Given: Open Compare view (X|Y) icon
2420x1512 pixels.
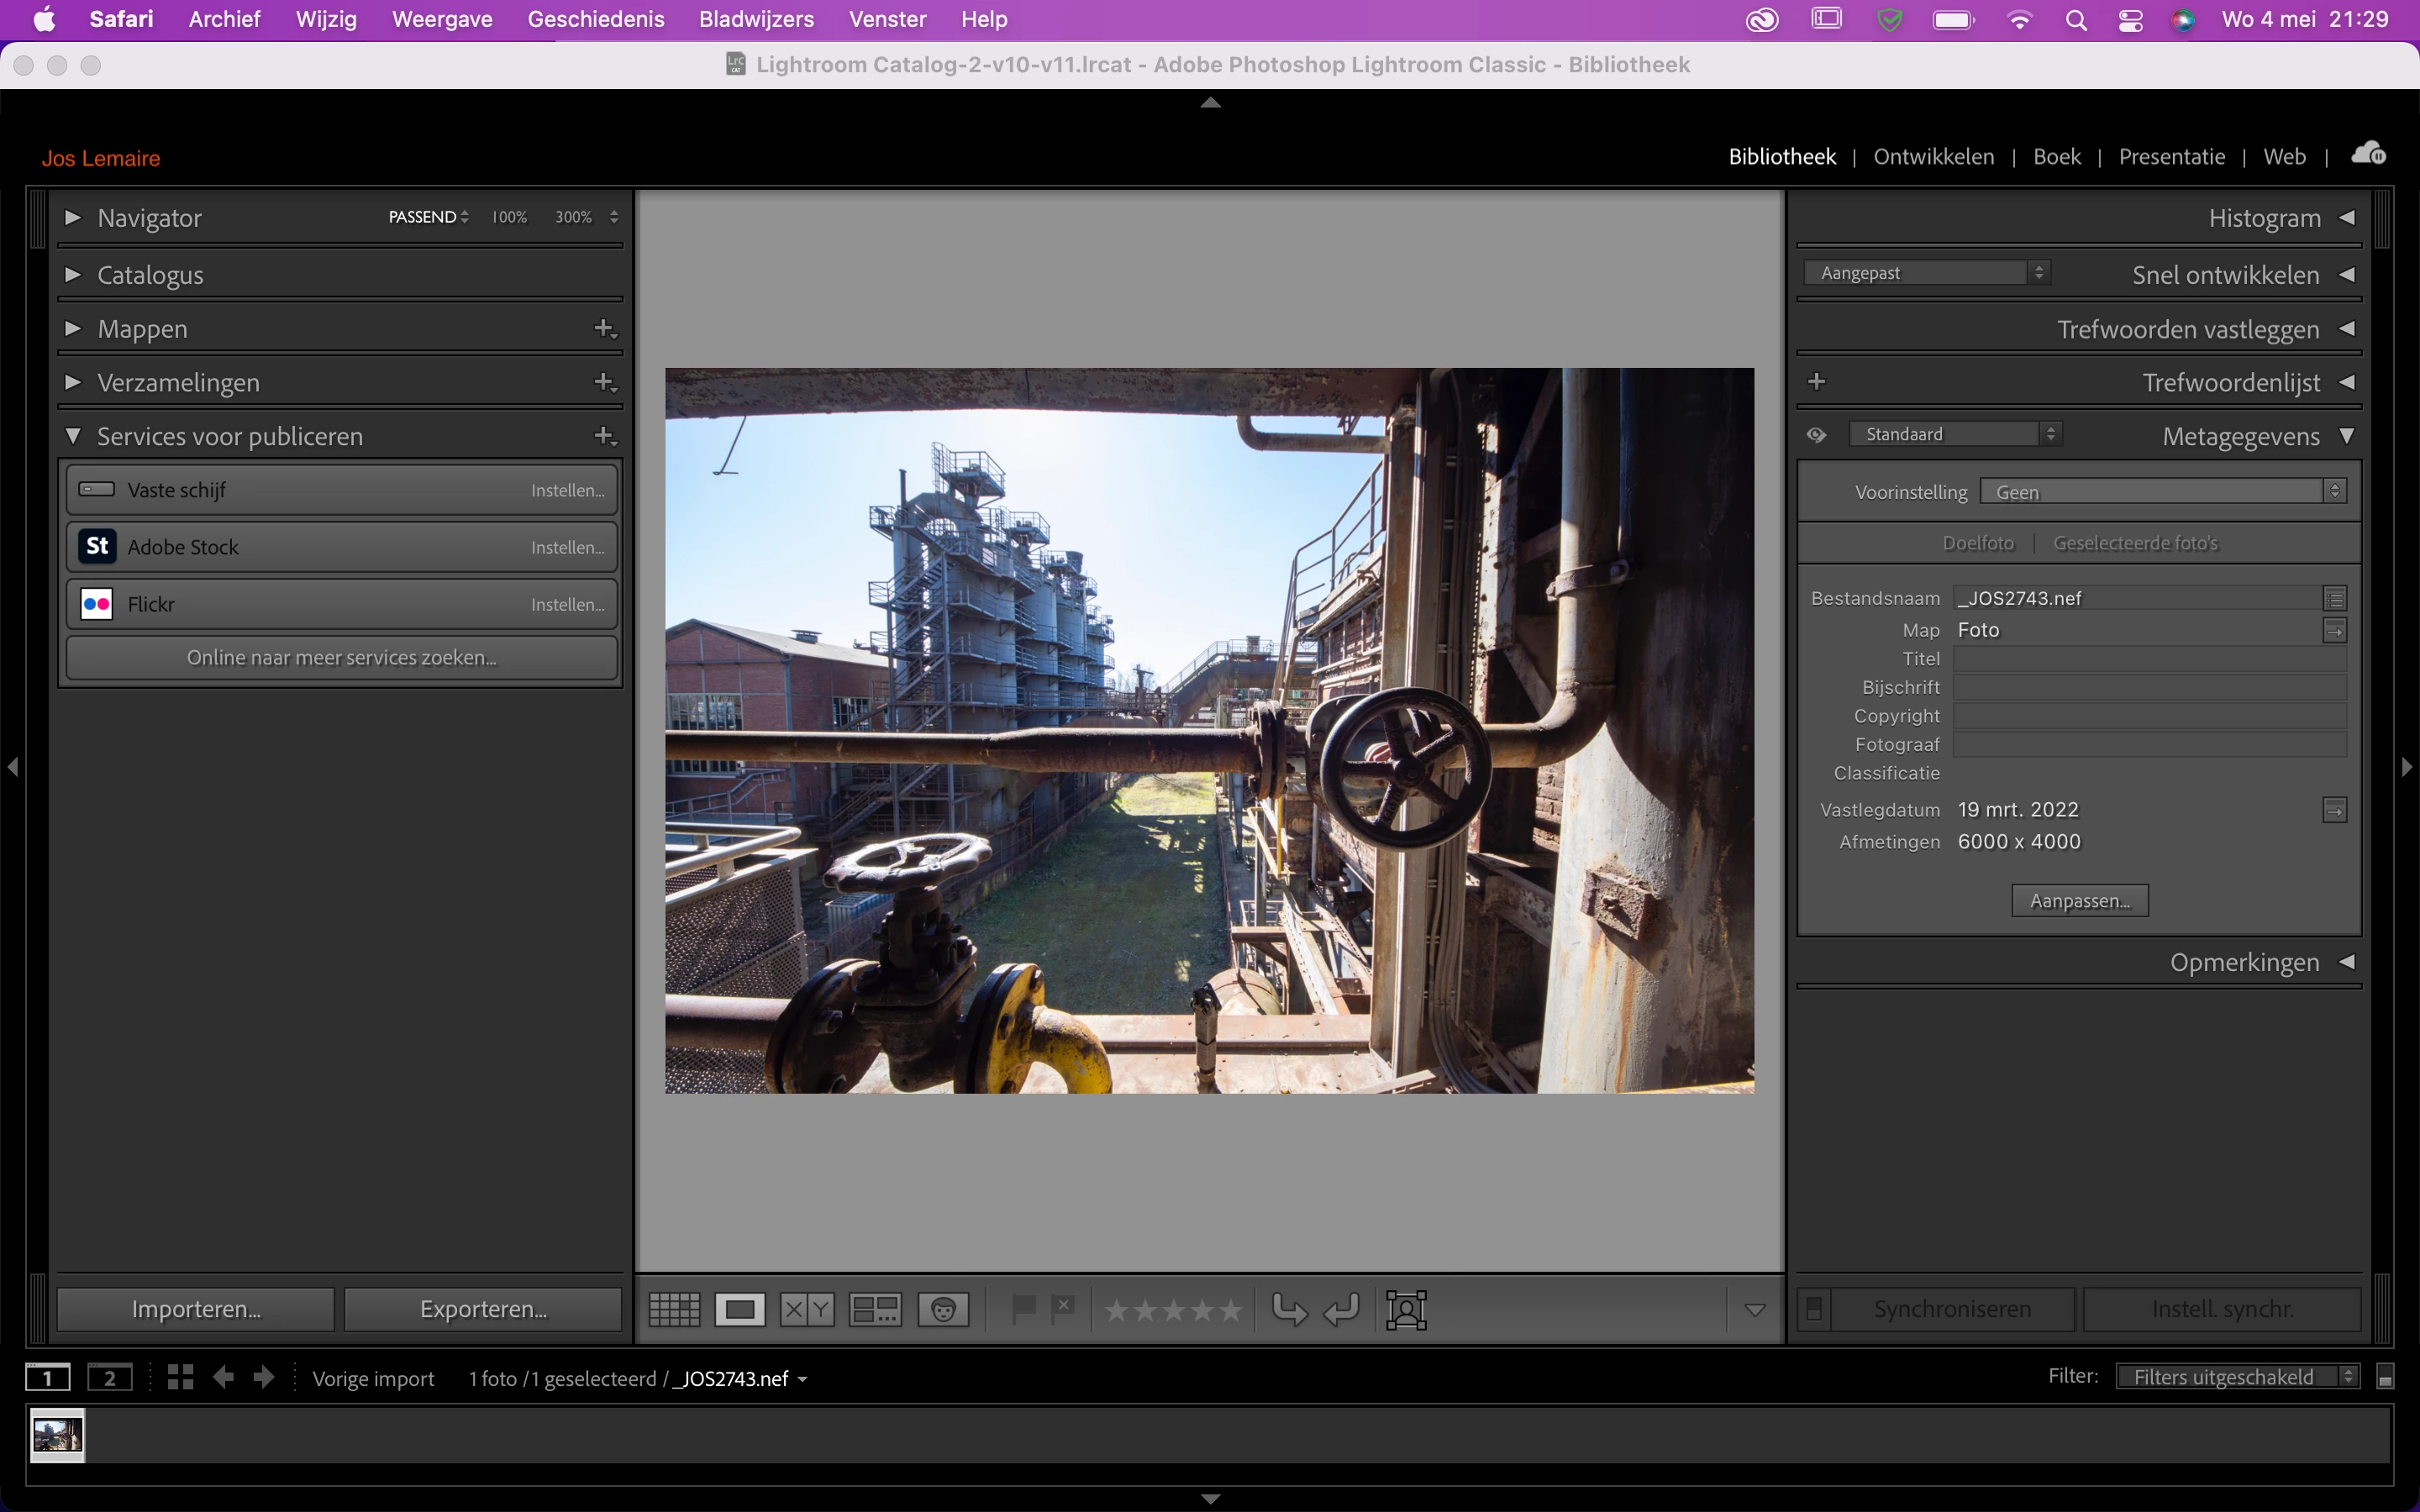Looking at the screenshot, I should coord(807,1309).
